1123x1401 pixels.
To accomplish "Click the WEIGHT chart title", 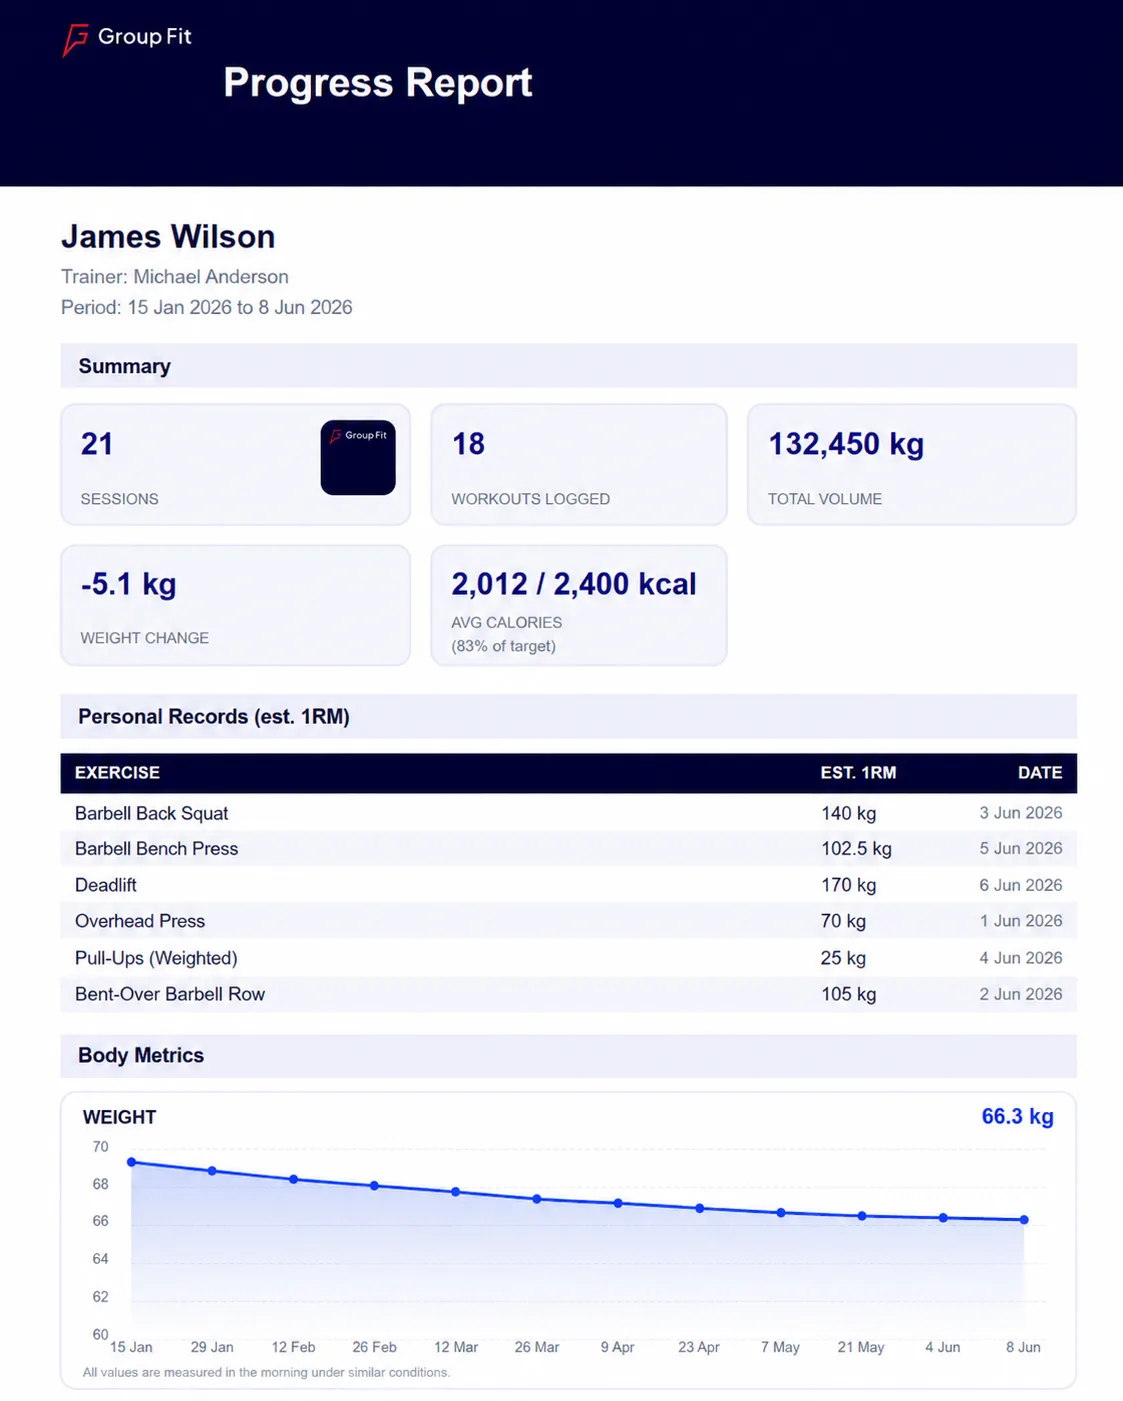I will (119, 1117).
